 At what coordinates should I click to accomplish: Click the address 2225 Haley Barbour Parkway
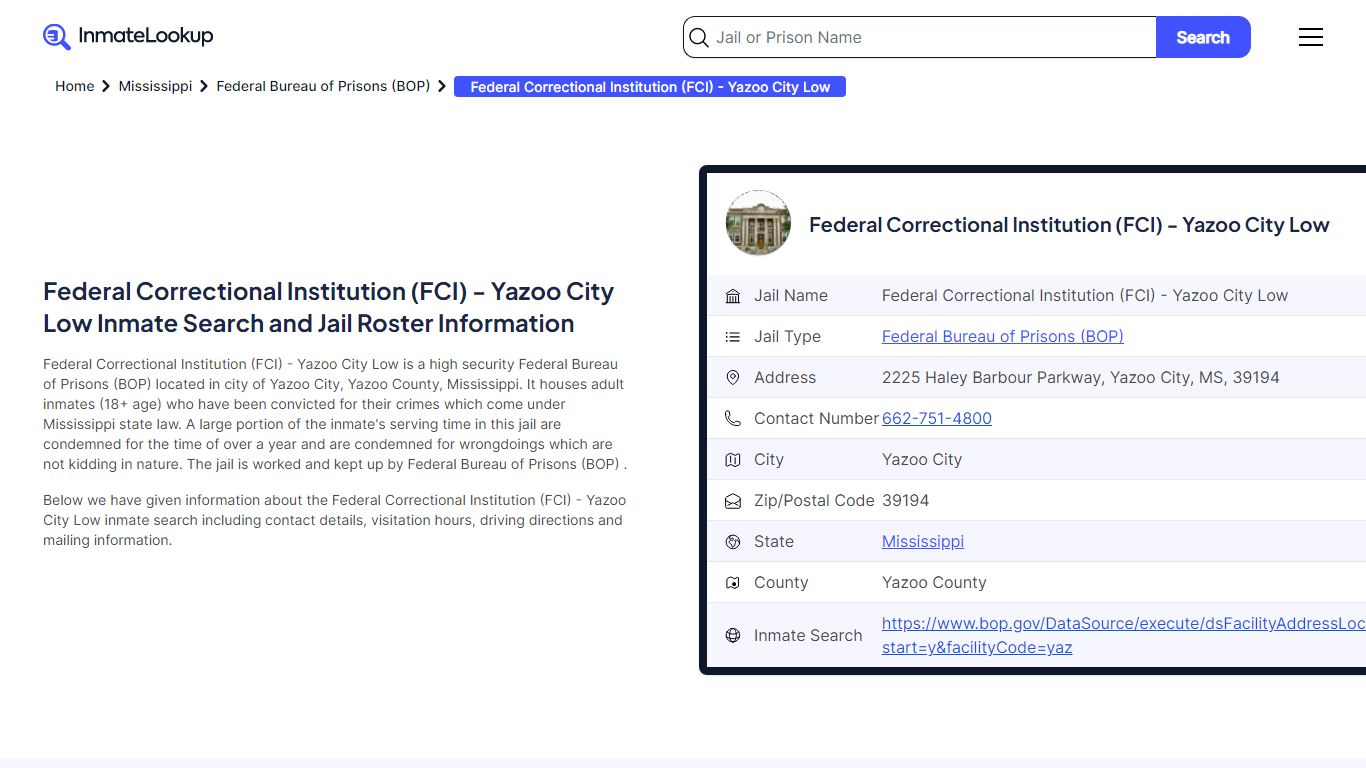point(1081,378)
